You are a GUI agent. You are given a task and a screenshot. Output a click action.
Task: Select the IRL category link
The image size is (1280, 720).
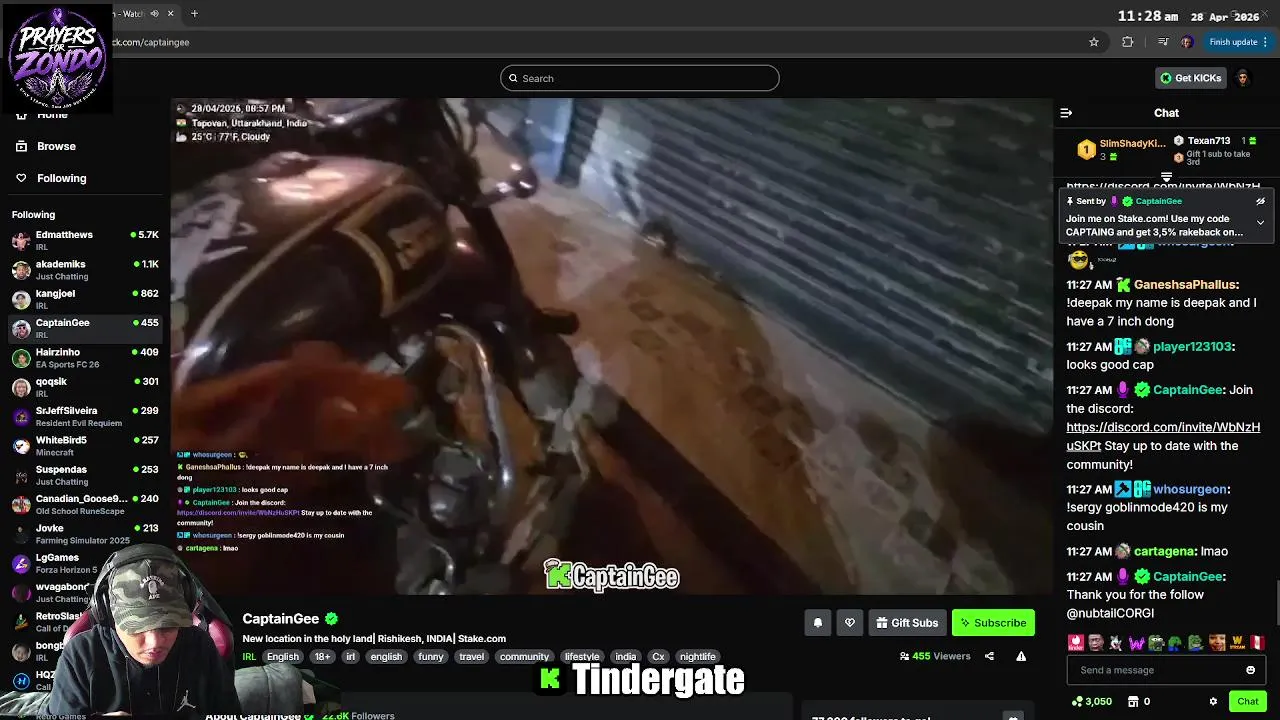(249, 657)
